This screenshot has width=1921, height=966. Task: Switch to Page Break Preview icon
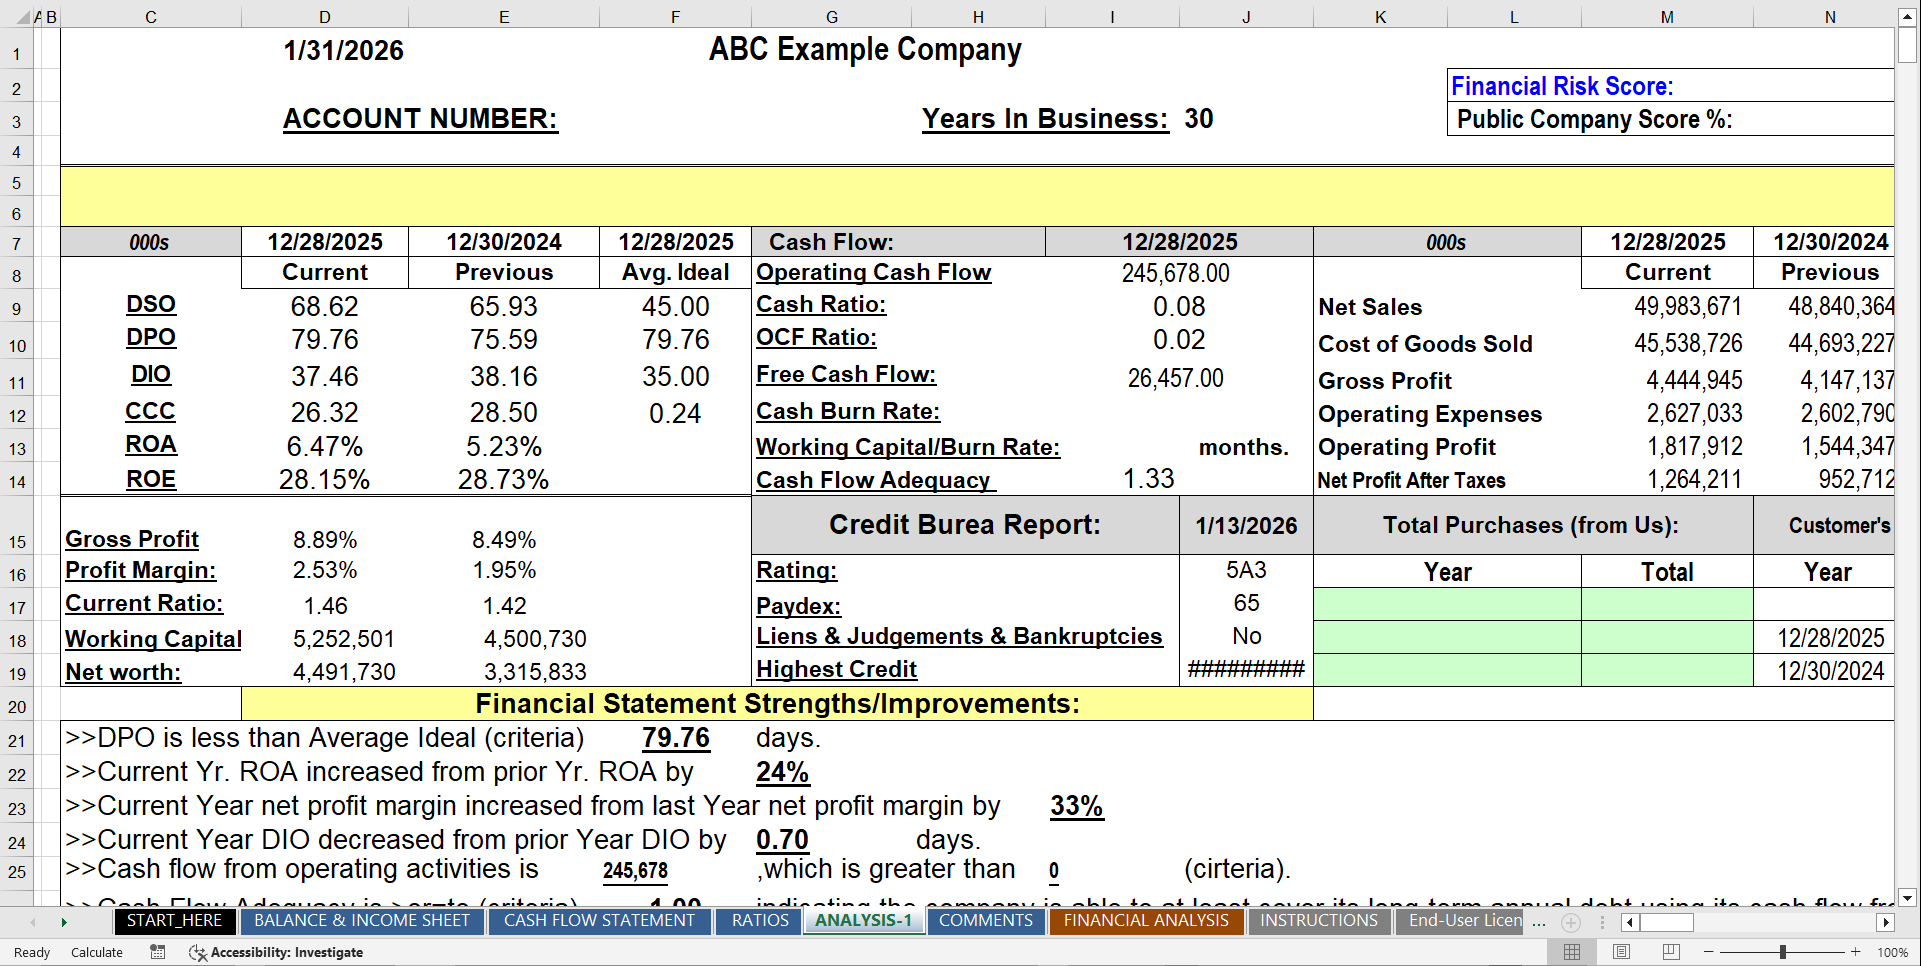(1671, 952)
